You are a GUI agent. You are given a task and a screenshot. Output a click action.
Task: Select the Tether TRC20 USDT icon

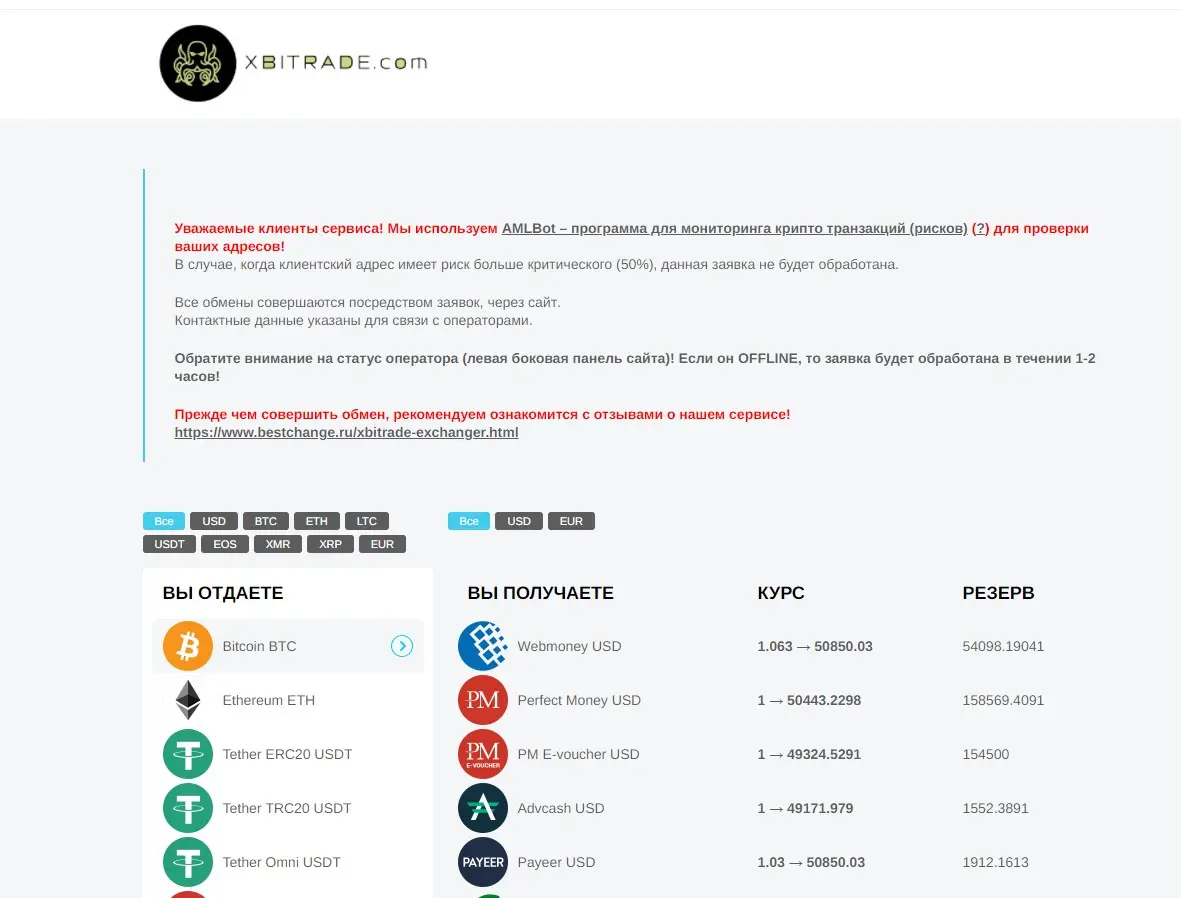[x=187, y=808]
